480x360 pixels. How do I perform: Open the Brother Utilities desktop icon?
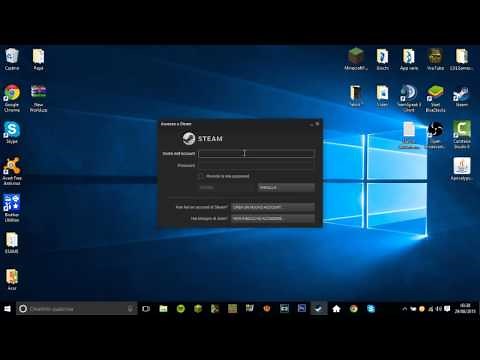(x=12, y=208)
